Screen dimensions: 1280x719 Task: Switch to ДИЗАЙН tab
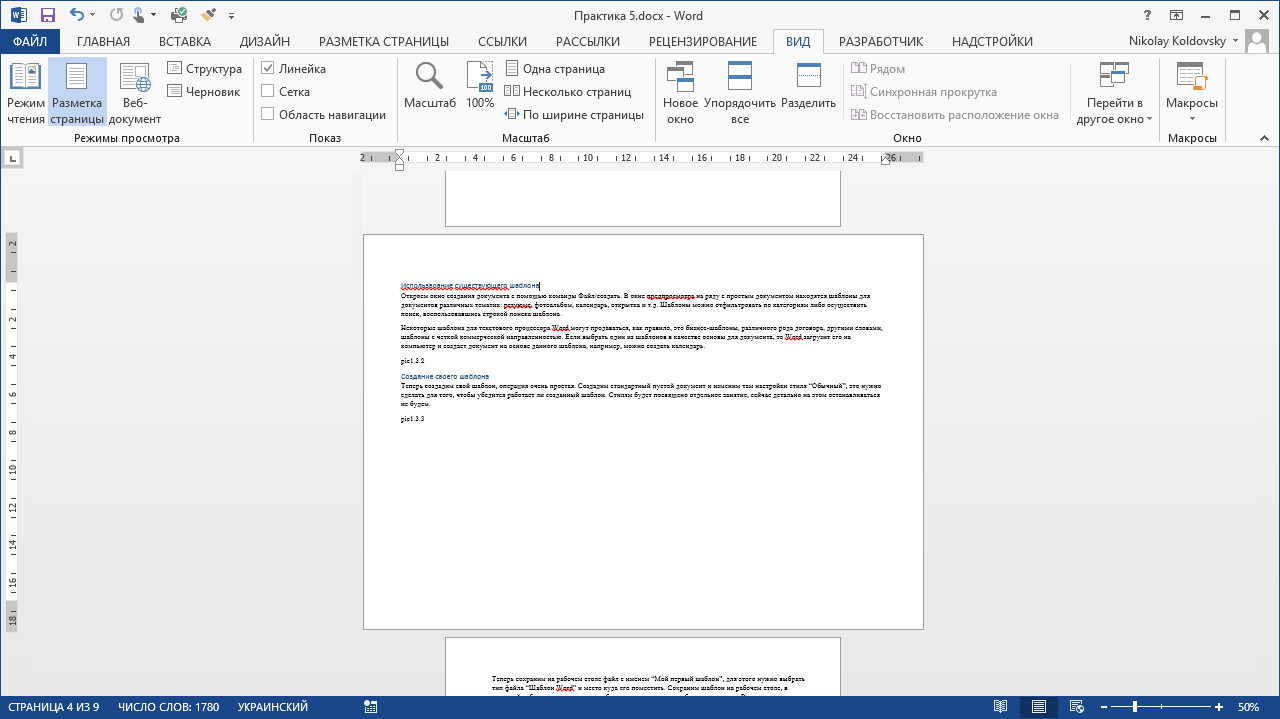(x=265, y=42)
